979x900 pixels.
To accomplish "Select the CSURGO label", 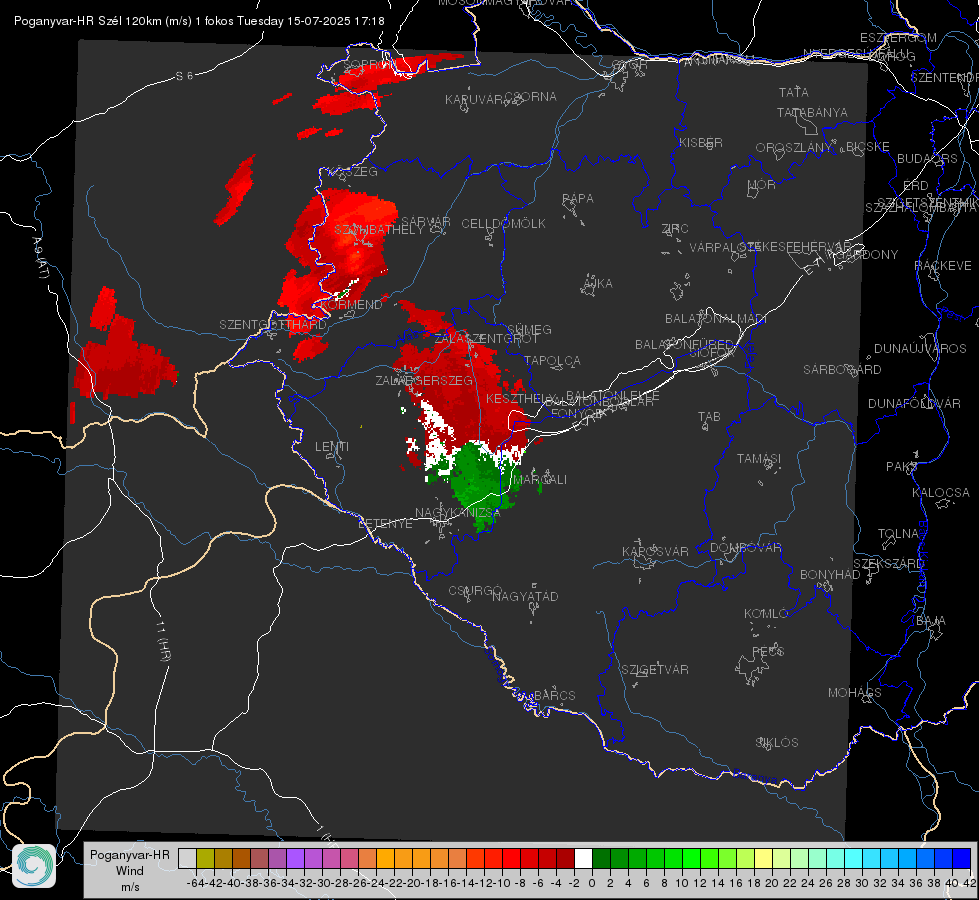I will pos(476,591).
